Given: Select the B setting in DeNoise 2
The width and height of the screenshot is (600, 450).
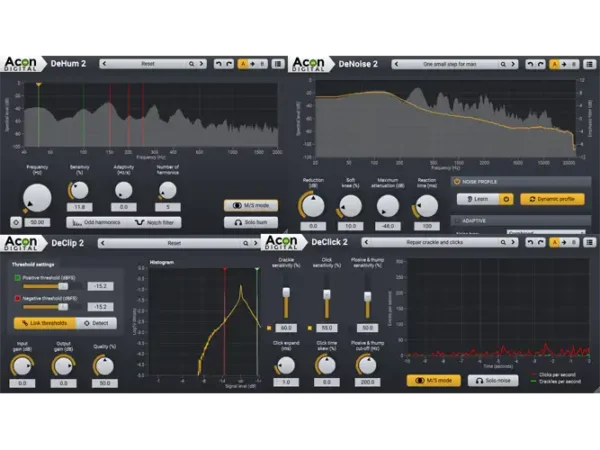Looking at the screenshot, I should [x=574, y=64].
